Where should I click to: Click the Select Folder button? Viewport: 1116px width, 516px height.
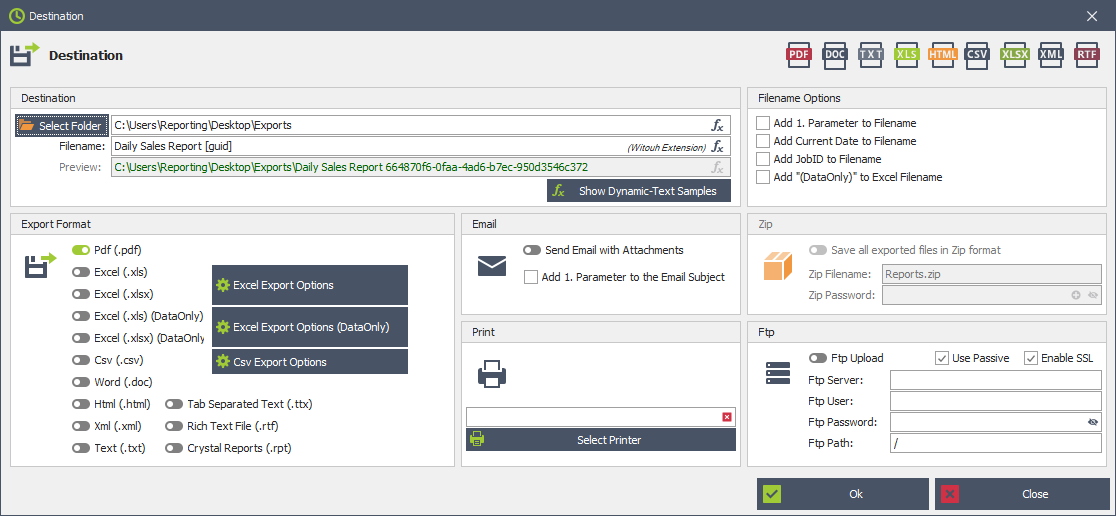62,125
